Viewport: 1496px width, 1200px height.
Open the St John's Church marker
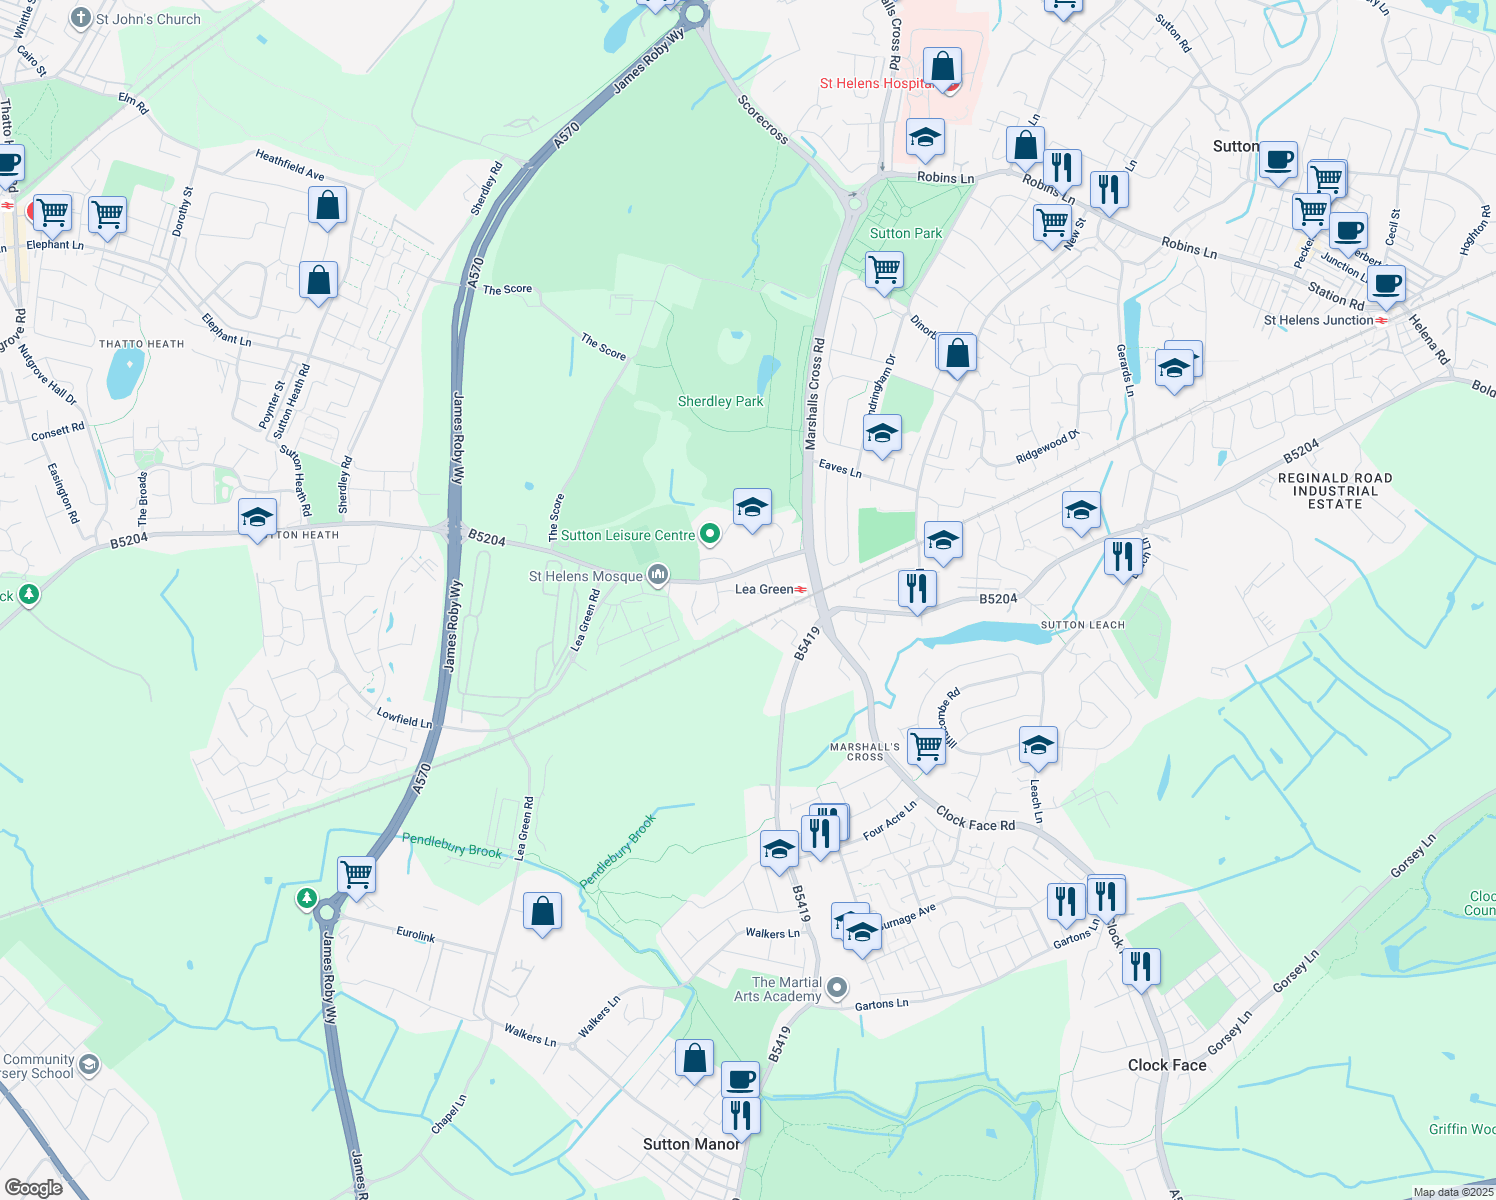tap(81, 18)
